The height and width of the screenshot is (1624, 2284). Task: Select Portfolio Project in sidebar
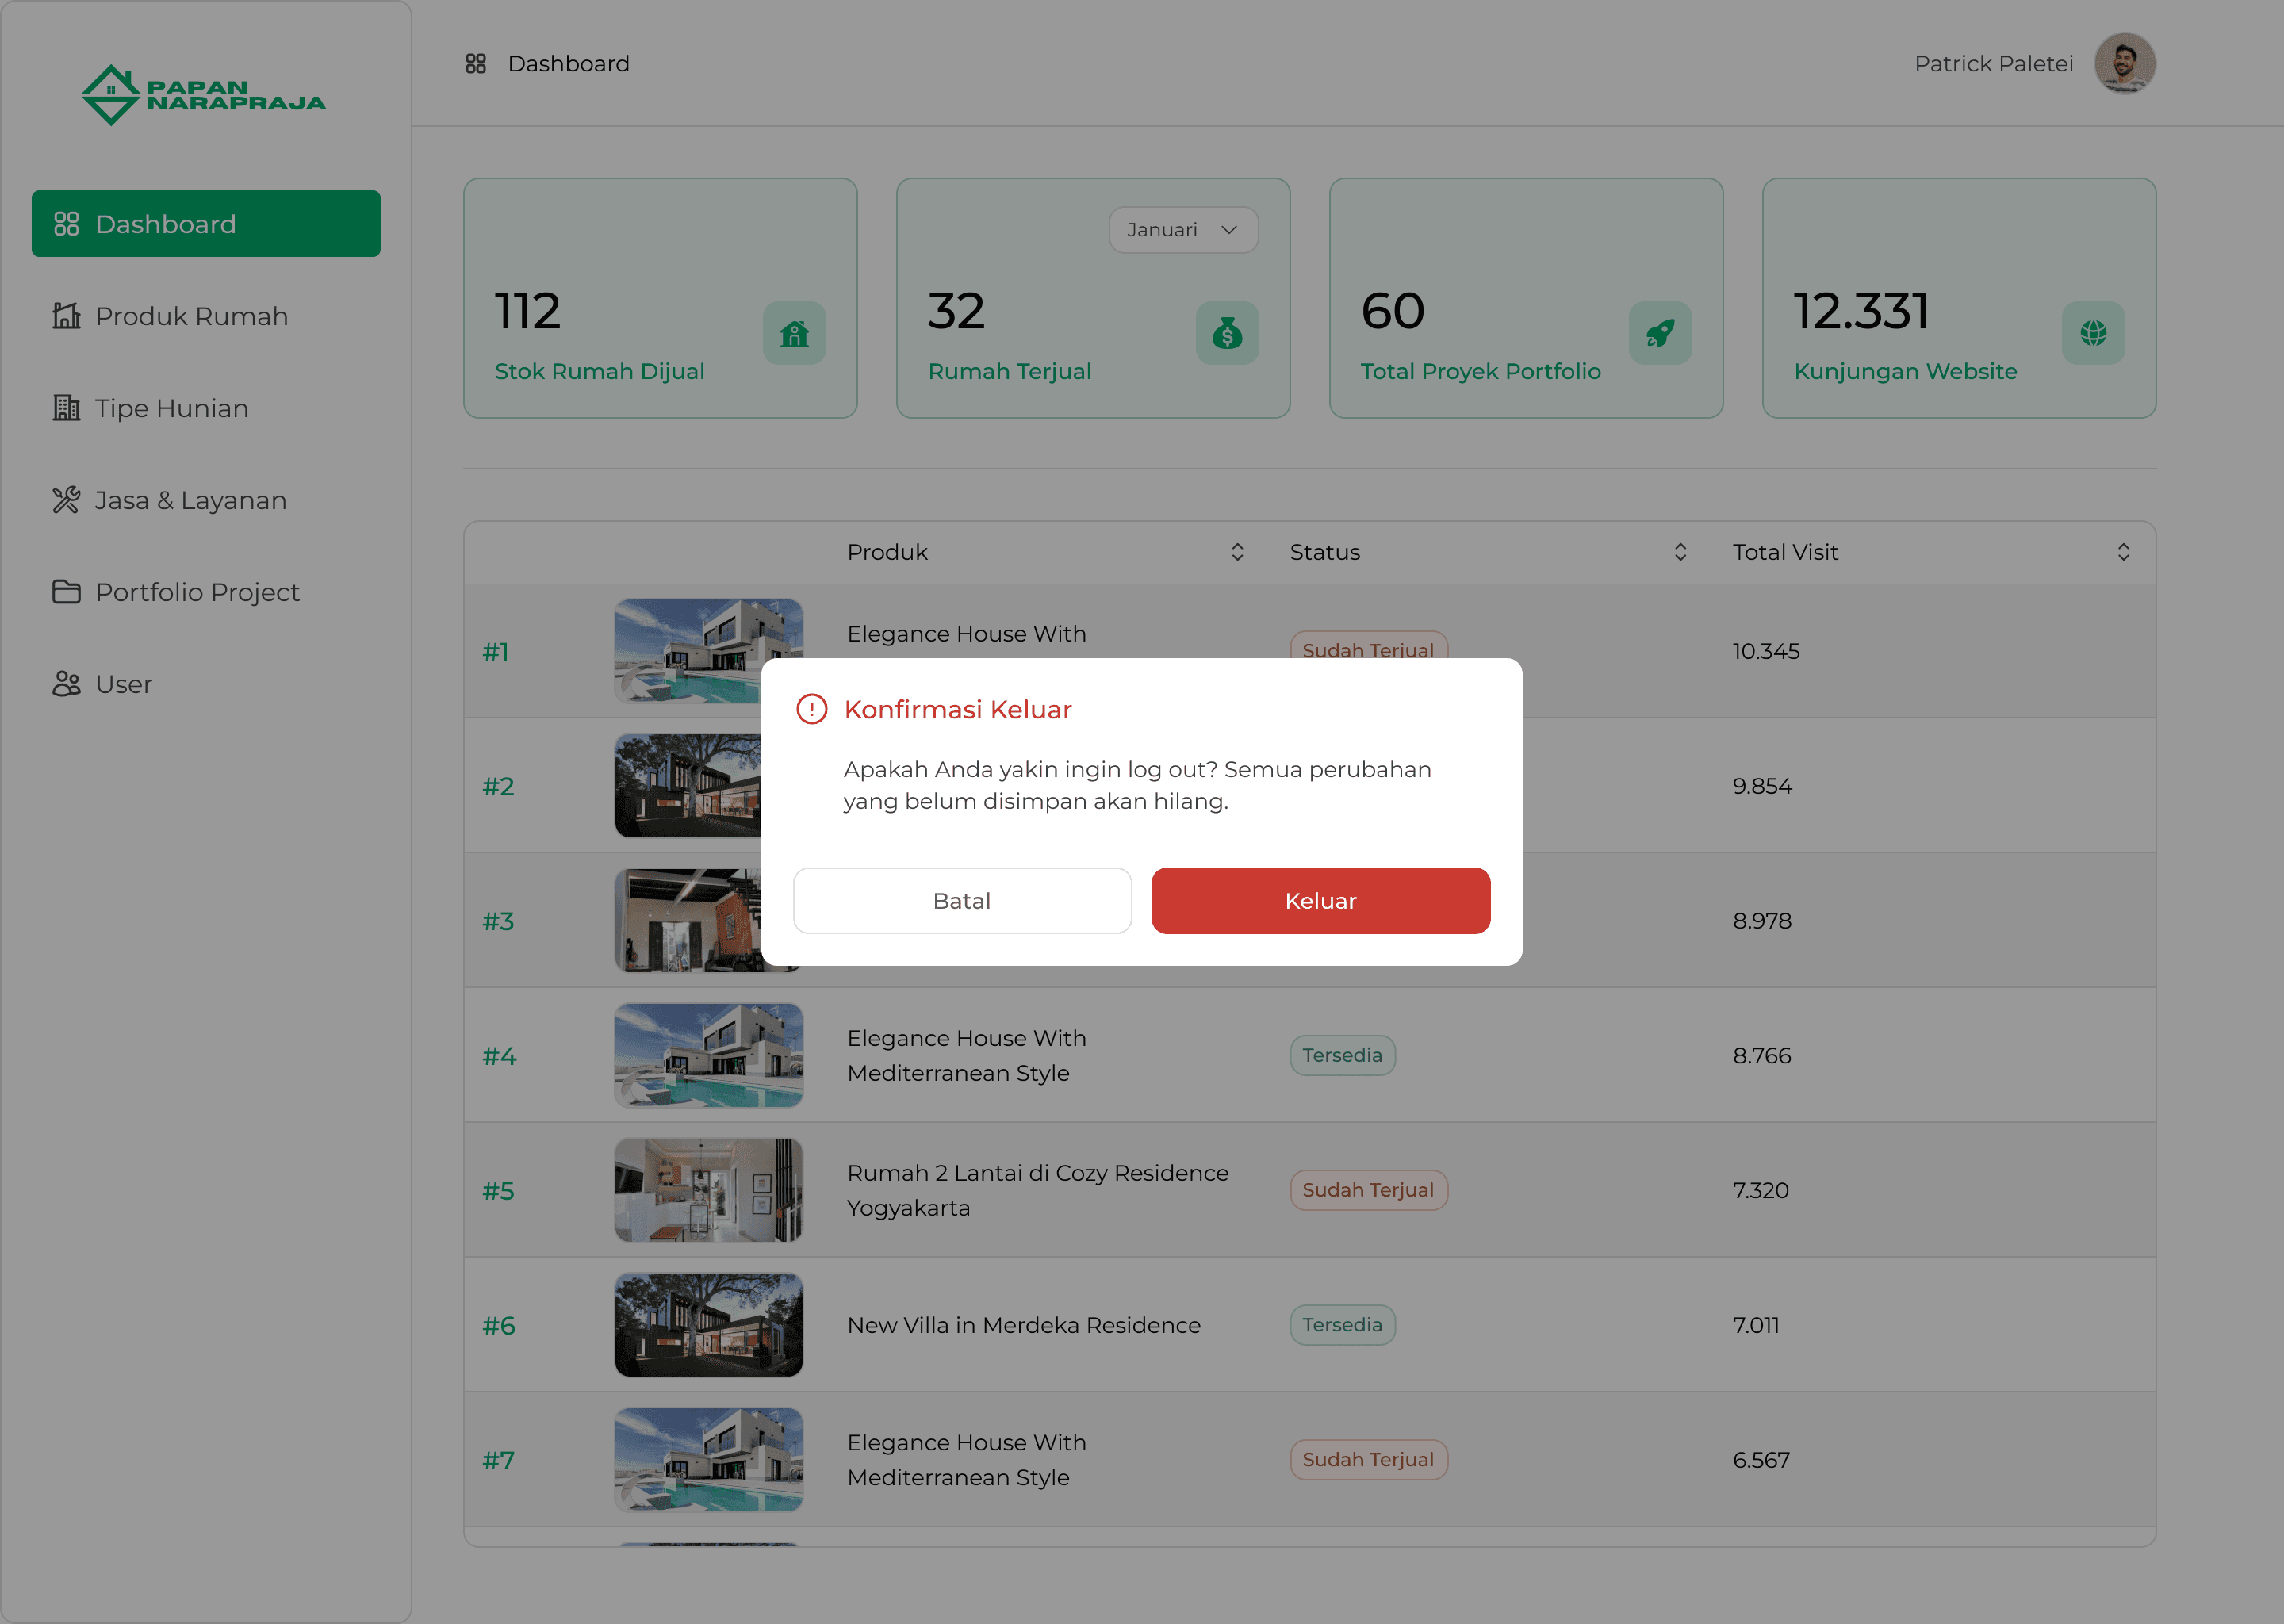[197, 592]
